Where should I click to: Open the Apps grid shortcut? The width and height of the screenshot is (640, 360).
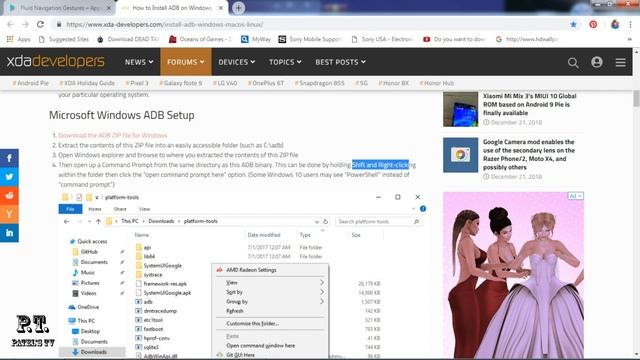pyautogui.click(x=19, y=39)
